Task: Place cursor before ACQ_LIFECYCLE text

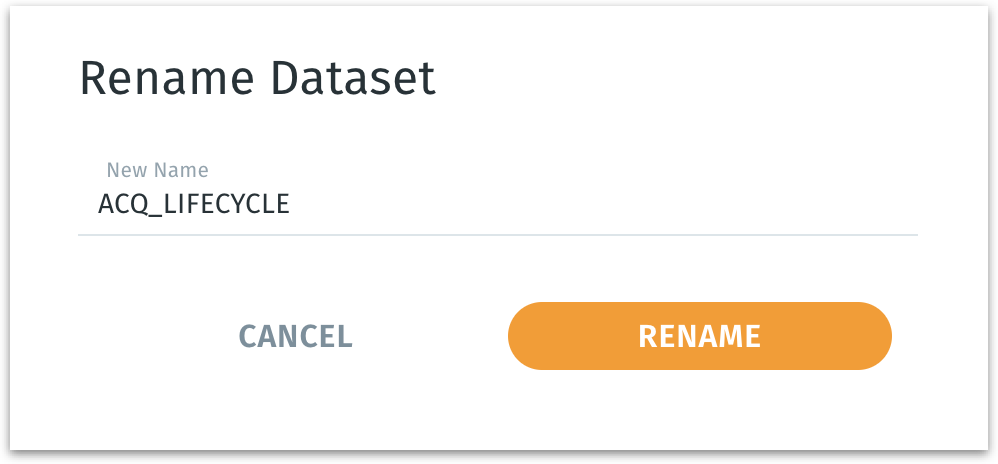Action: click(x=98, y=204)
